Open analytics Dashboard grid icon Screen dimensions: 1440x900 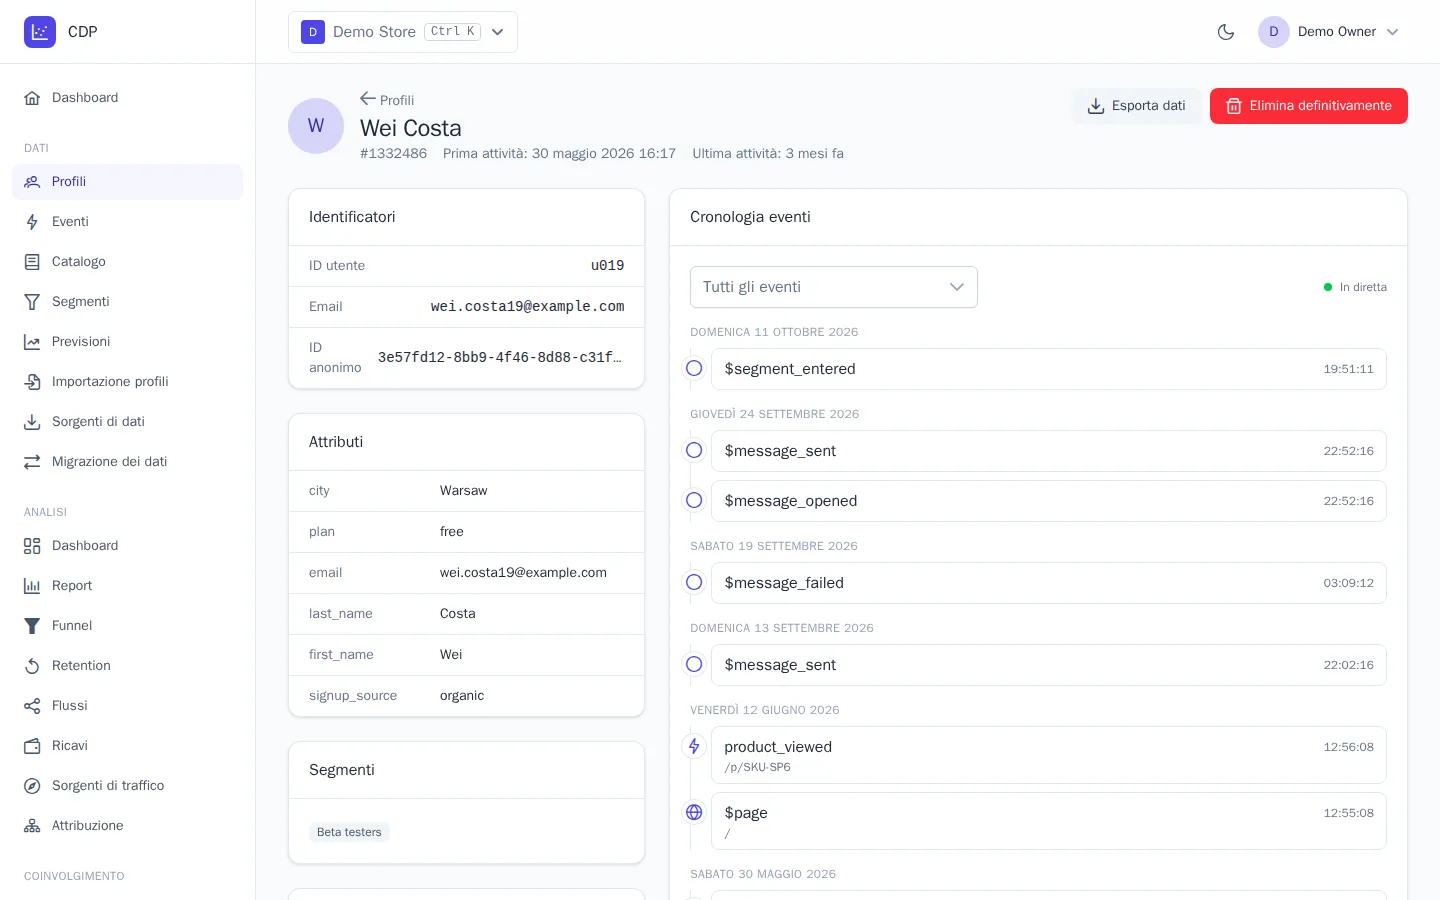tap(32, 546)
